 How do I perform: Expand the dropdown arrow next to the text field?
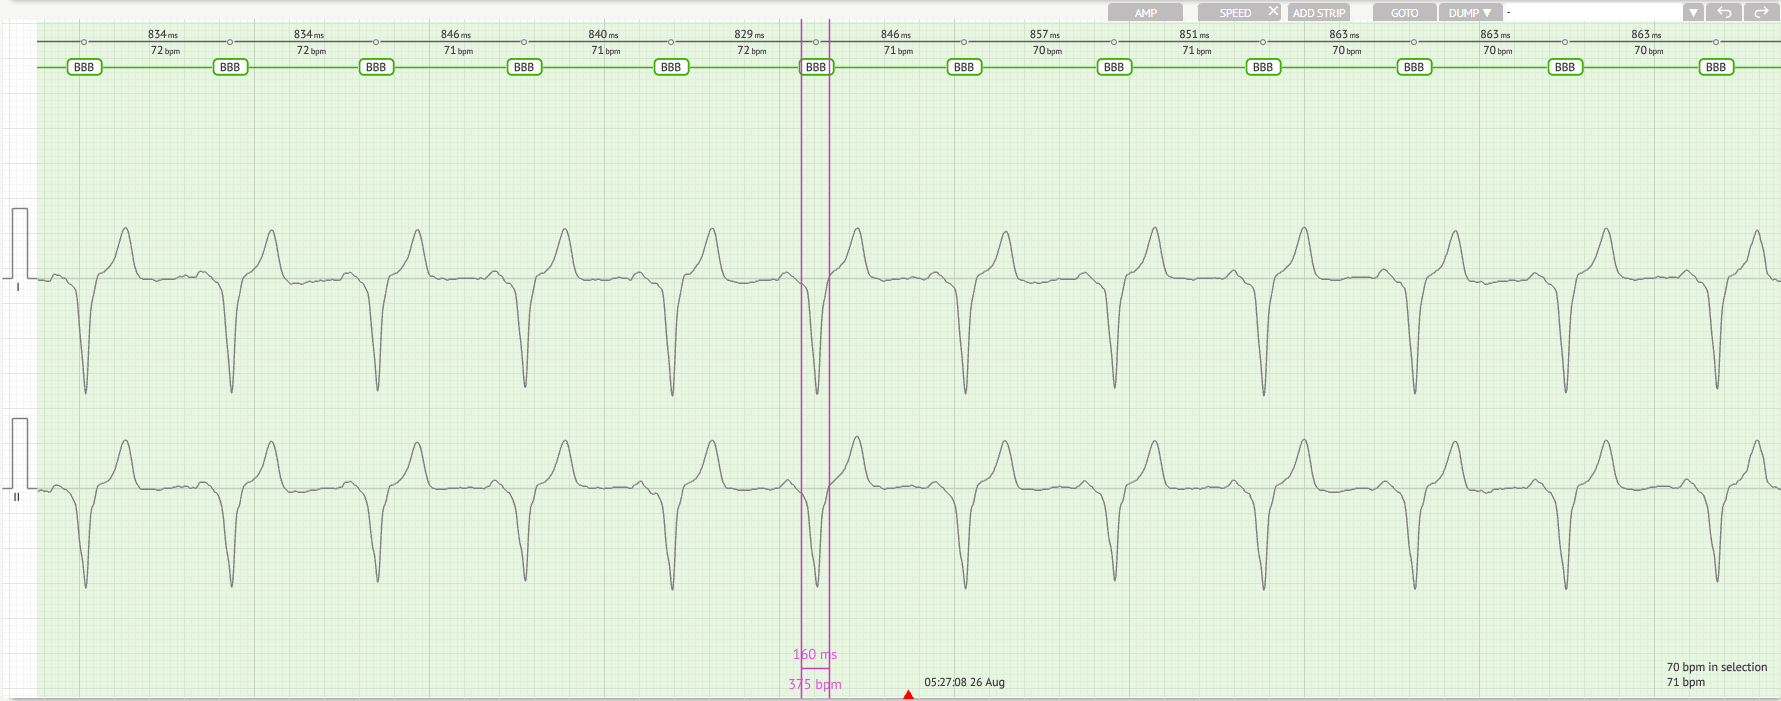[x=1693, y=13]
